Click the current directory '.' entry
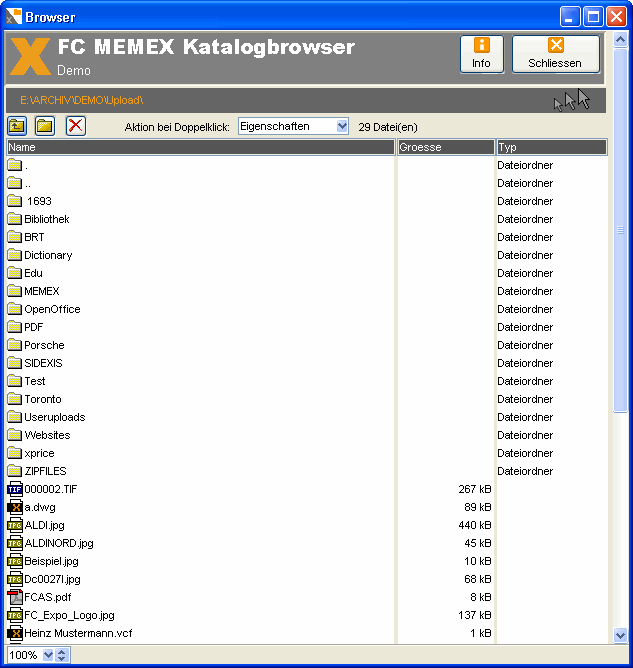 coord(26,165)
